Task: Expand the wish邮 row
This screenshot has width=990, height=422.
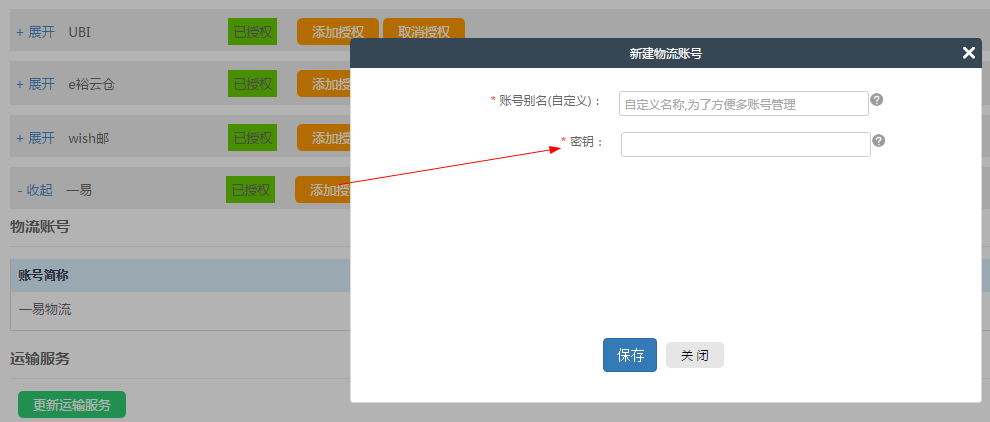Action: [x=35, y=137]
